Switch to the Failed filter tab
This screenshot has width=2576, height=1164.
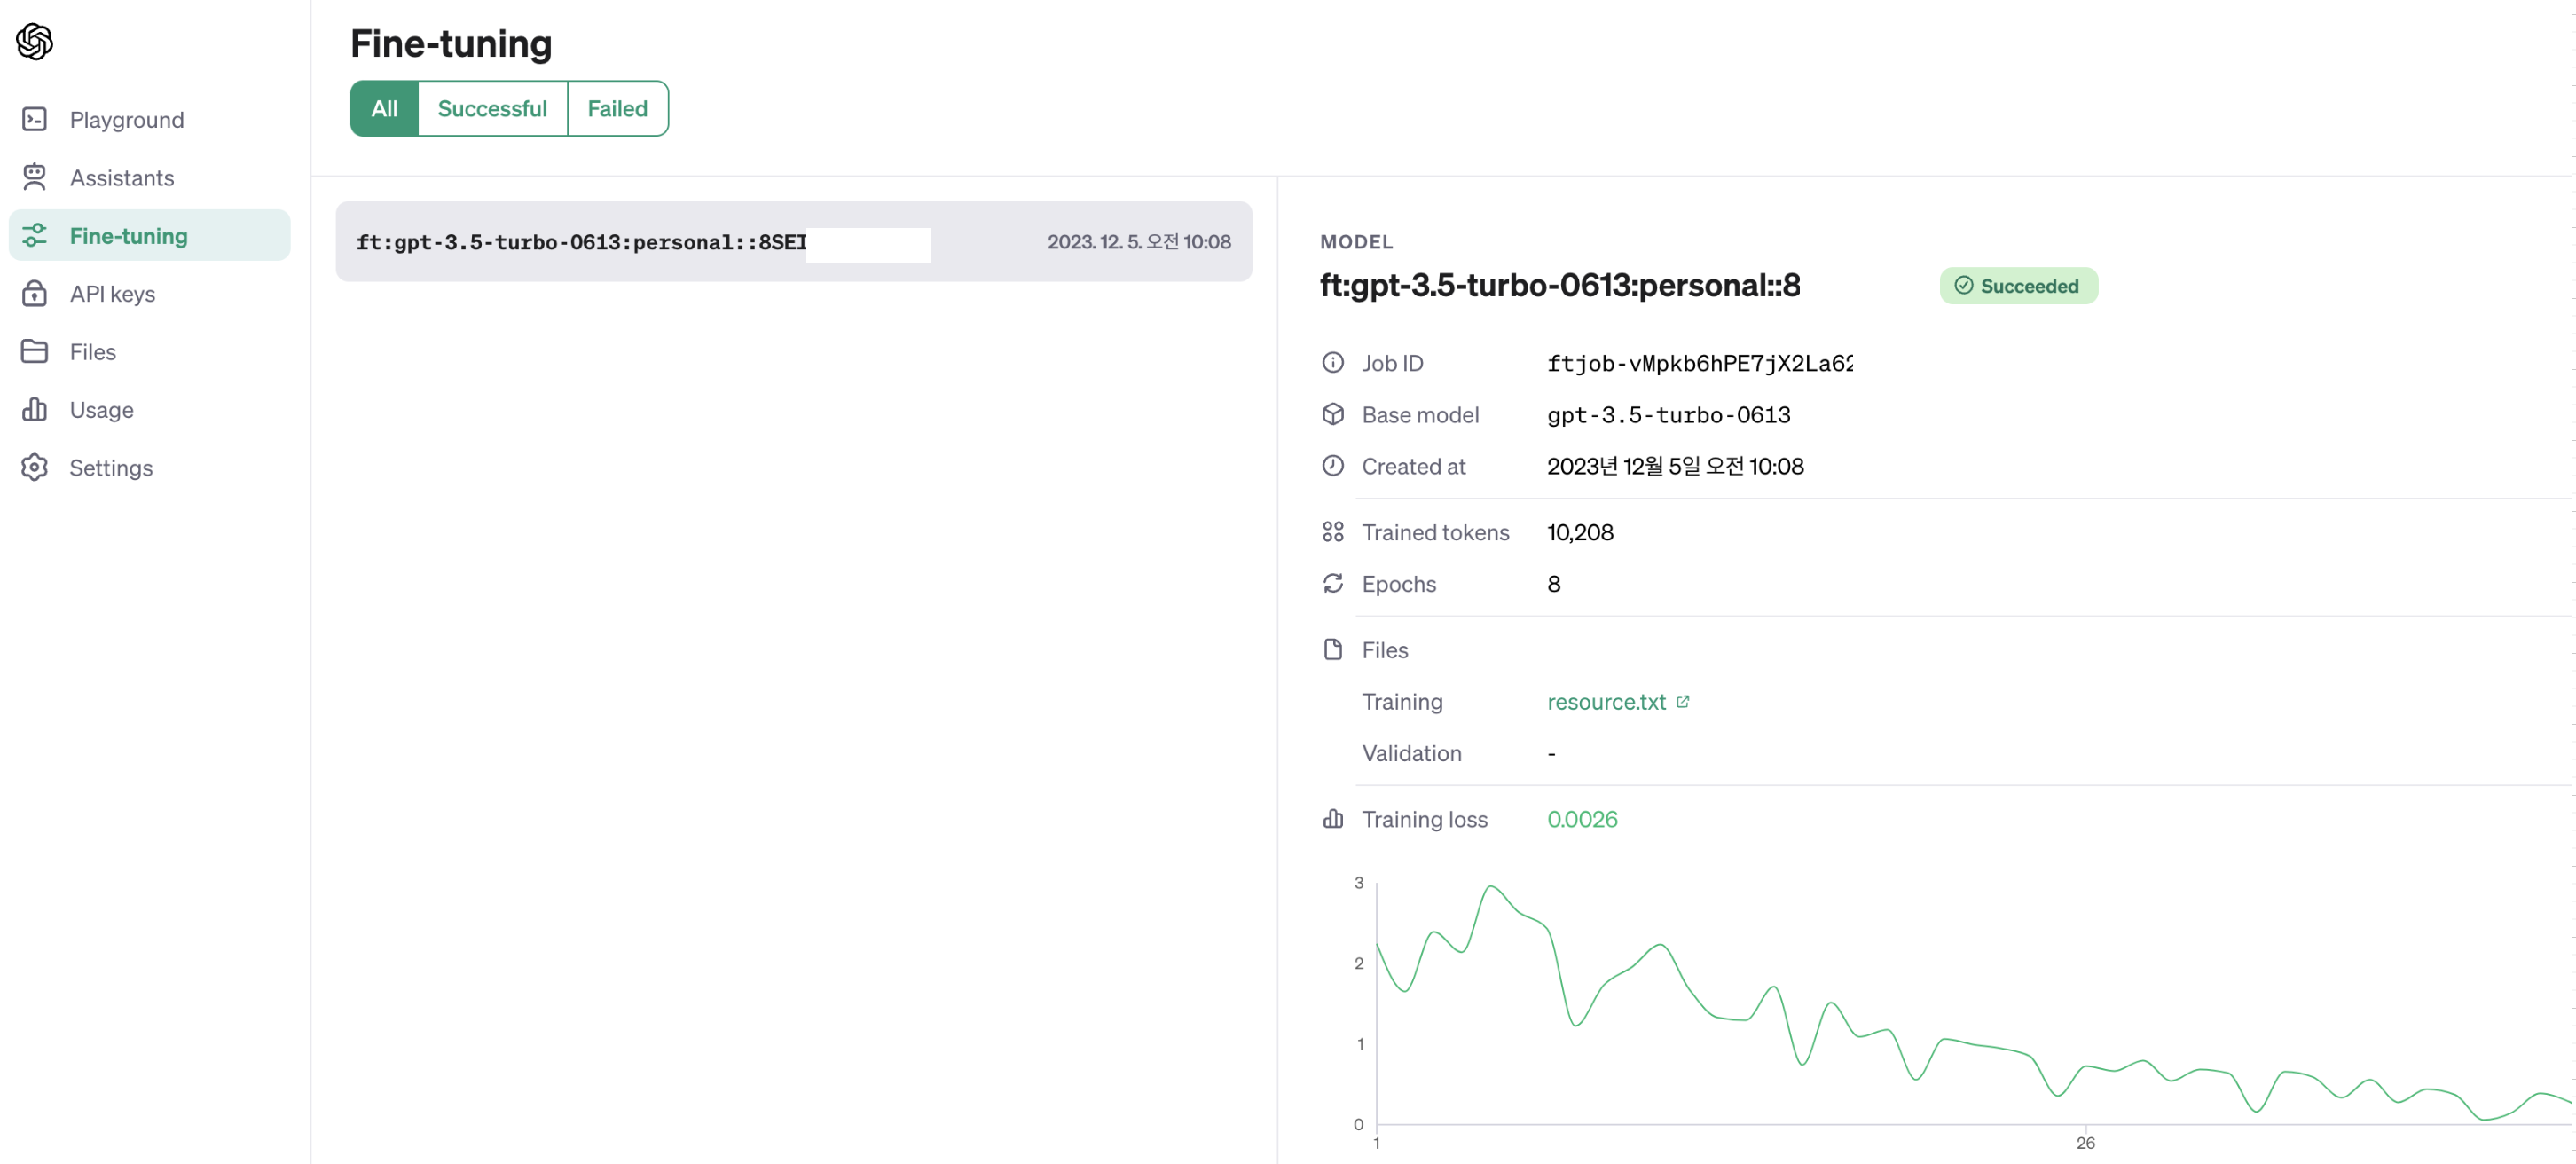click(x=617, y=108)
